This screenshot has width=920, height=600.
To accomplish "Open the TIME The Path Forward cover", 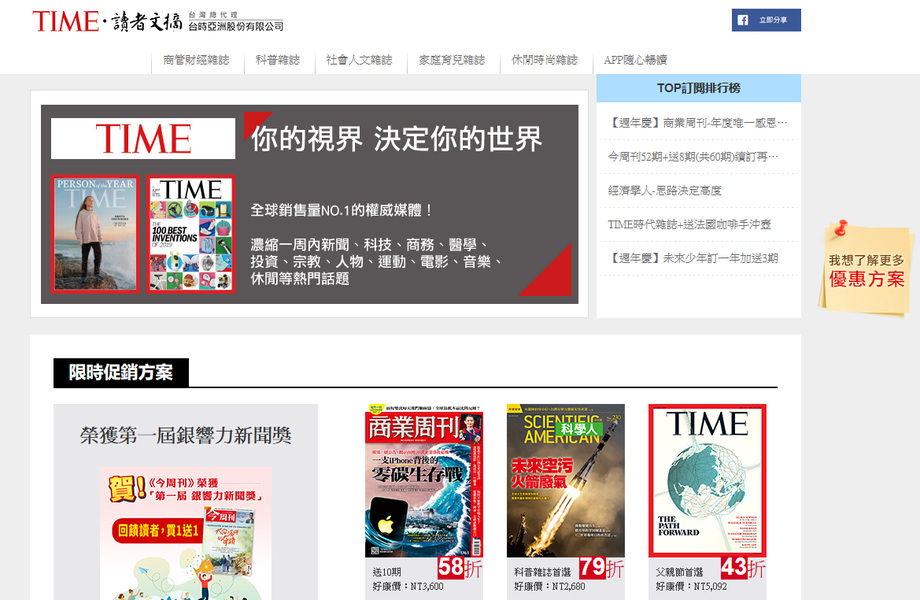I will 707,480.
